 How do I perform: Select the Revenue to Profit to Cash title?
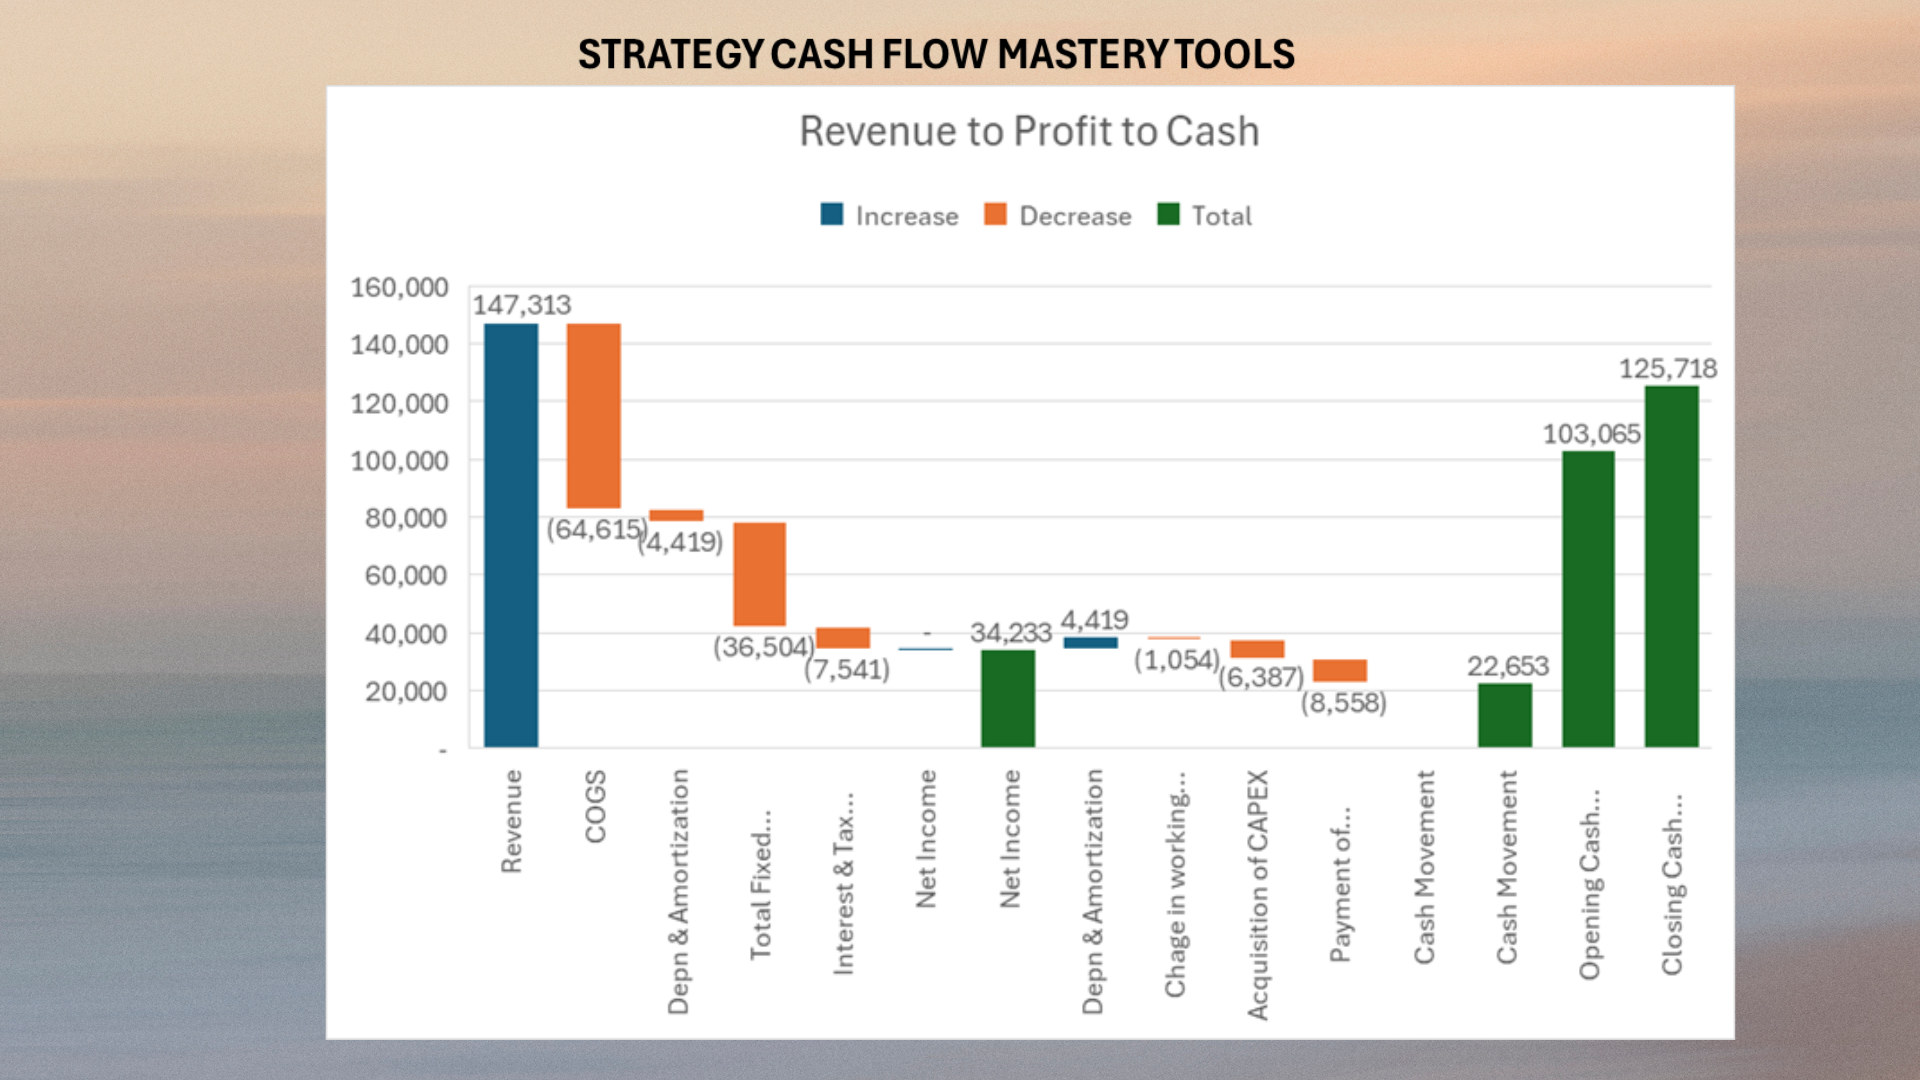[1028, 132]
